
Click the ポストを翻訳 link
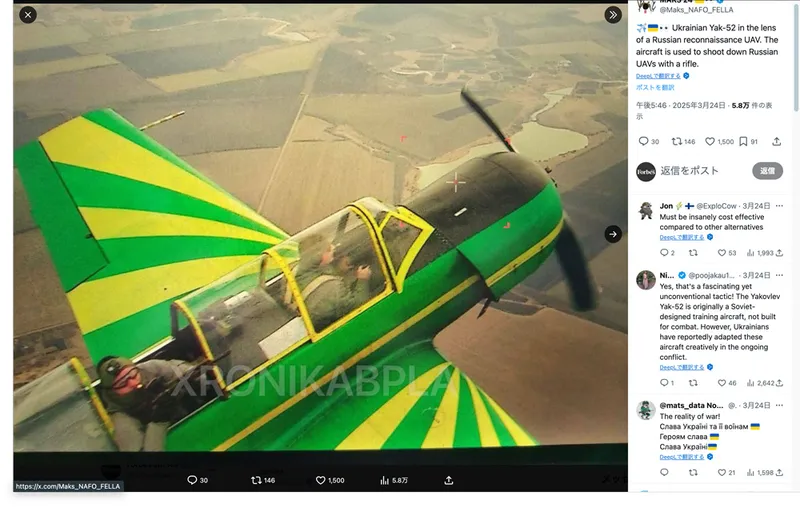coord(655,87)
